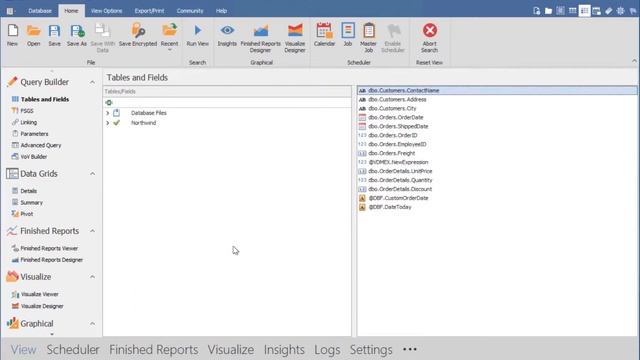640x360 pixels.
Task: Click the Save Encrypted icon
Action: [x=138, y=35]
